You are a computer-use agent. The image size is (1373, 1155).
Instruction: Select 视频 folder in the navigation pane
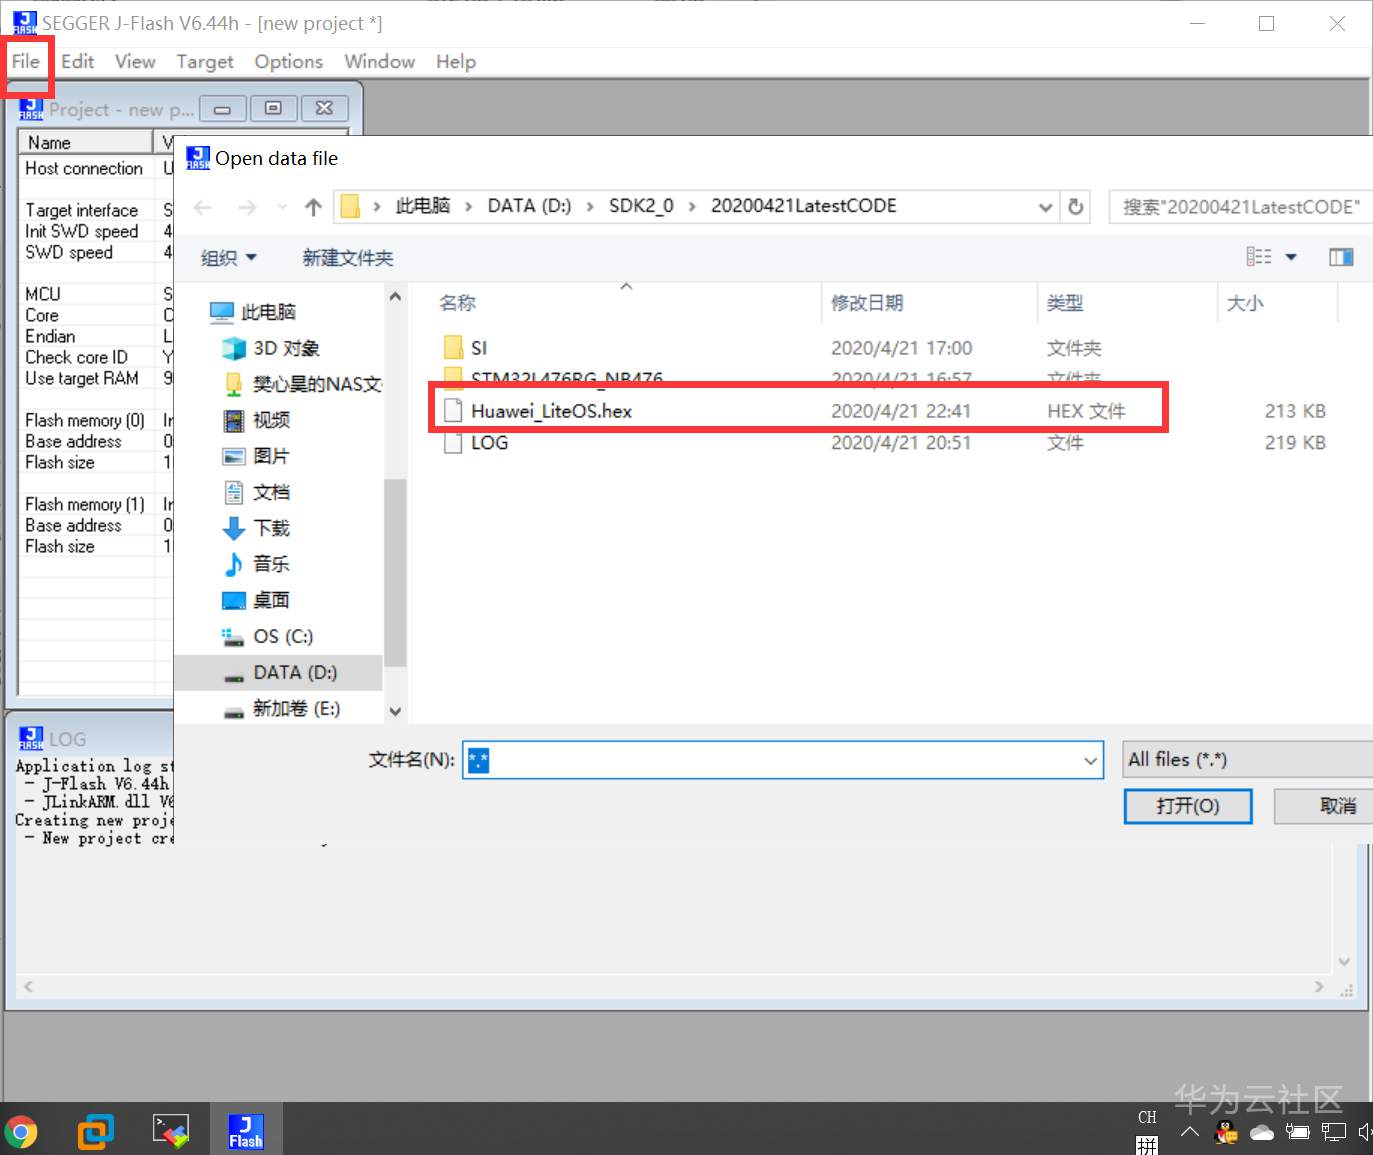(x=256, y=420)
